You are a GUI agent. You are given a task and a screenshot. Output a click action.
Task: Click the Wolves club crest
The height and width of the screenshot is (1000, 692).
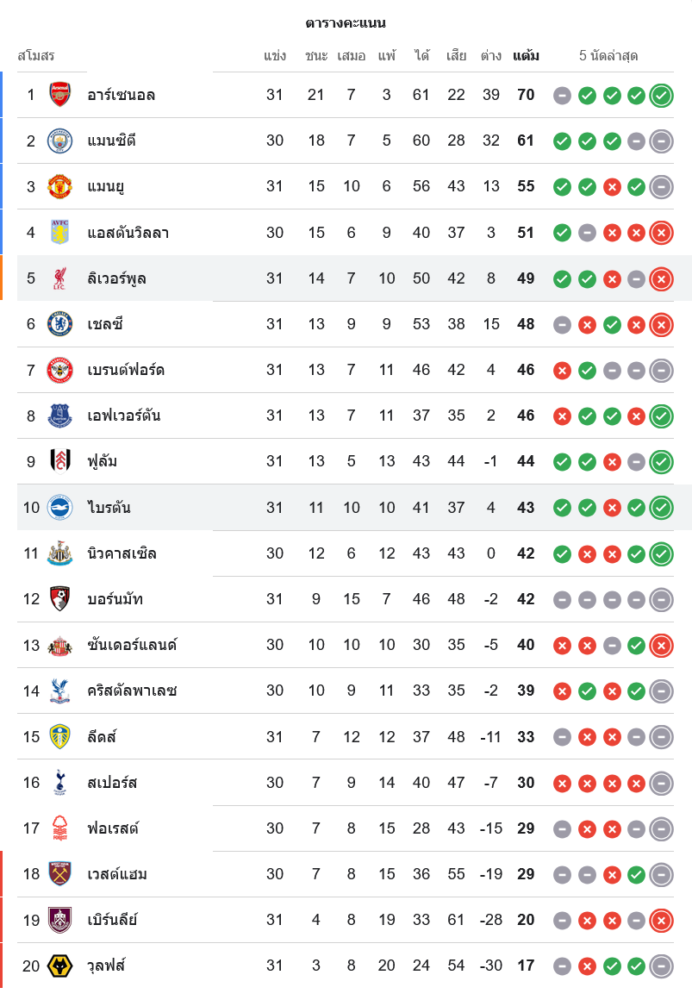(60, 966)
